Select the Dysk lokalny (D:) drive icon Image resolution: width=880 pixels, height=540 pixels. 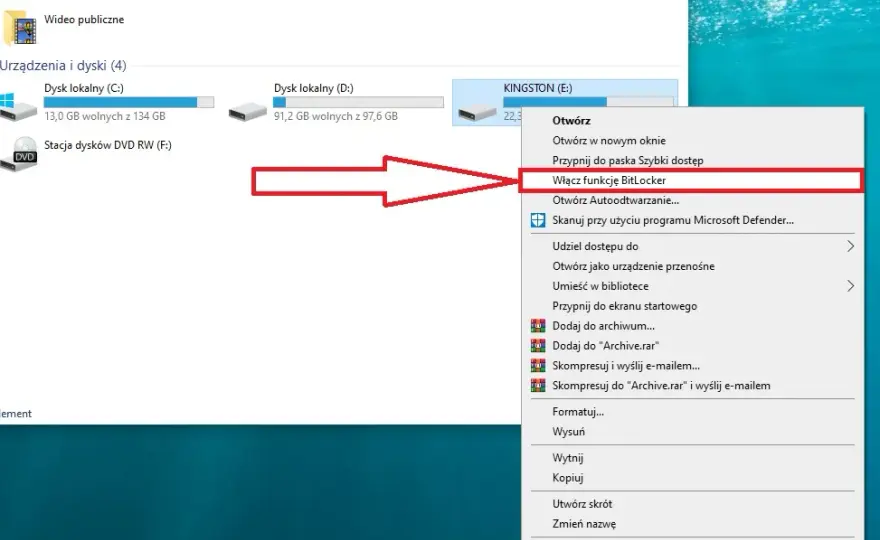click(248, 111)
